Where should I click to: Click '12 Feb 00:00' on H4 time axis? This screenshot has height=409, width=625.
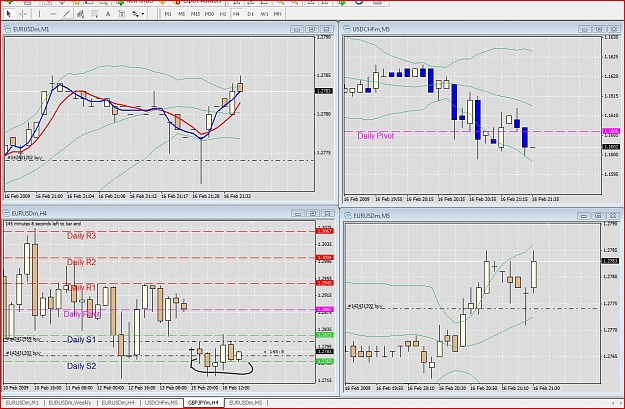110,388
